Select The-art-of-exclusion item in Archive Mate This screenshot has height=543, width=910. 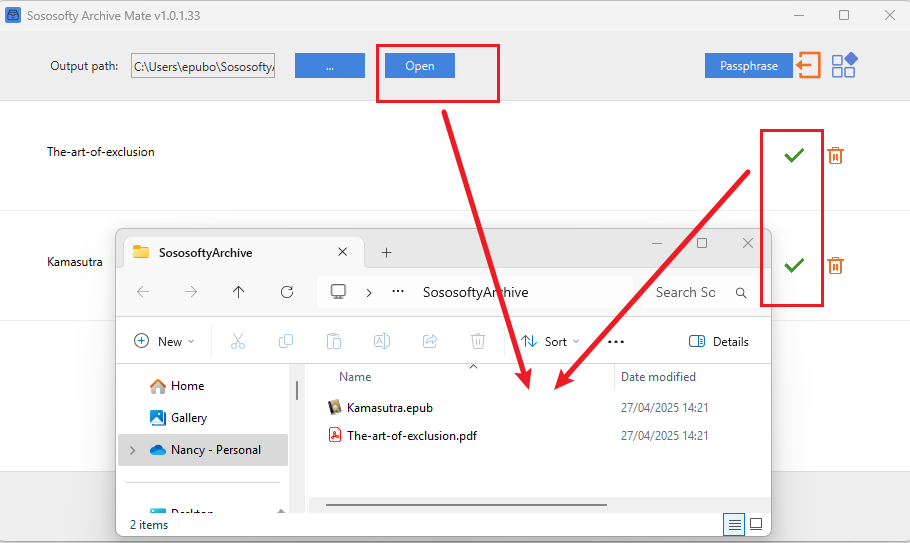[x=100, y=152]
